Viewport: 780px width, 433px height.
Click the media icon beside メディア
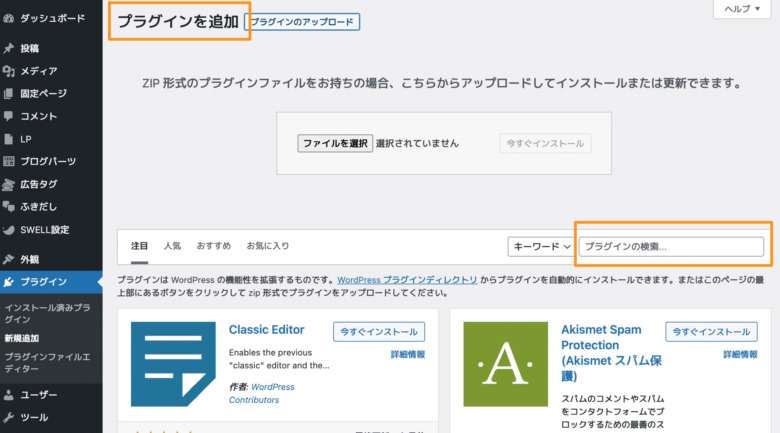coord(8,71)
